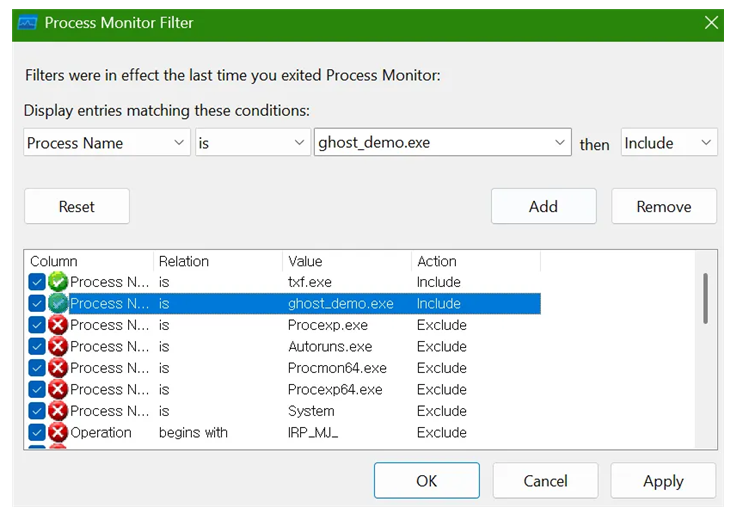Image resolution: width=738 pixels, height=513 pixels.
Task: Click red exclude icon on Procexp.exe row
Action: (x=58, y=325)
